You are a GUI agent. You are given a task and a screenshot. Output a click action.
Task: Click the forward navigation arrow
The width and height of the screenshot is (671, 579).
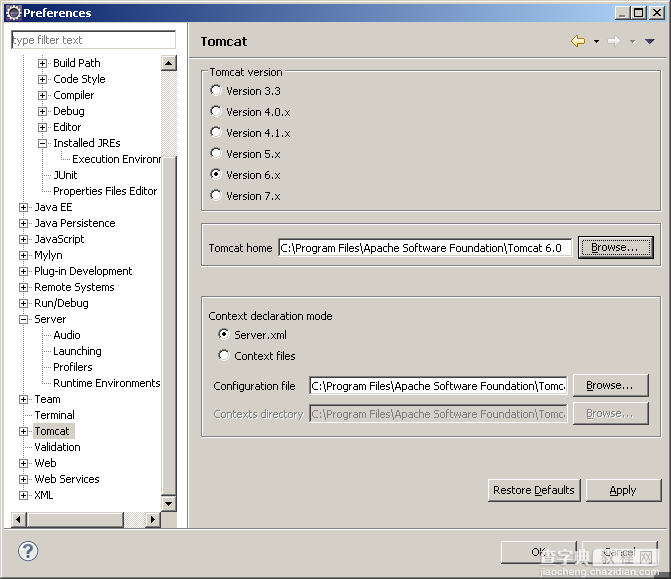pos(614,41)
